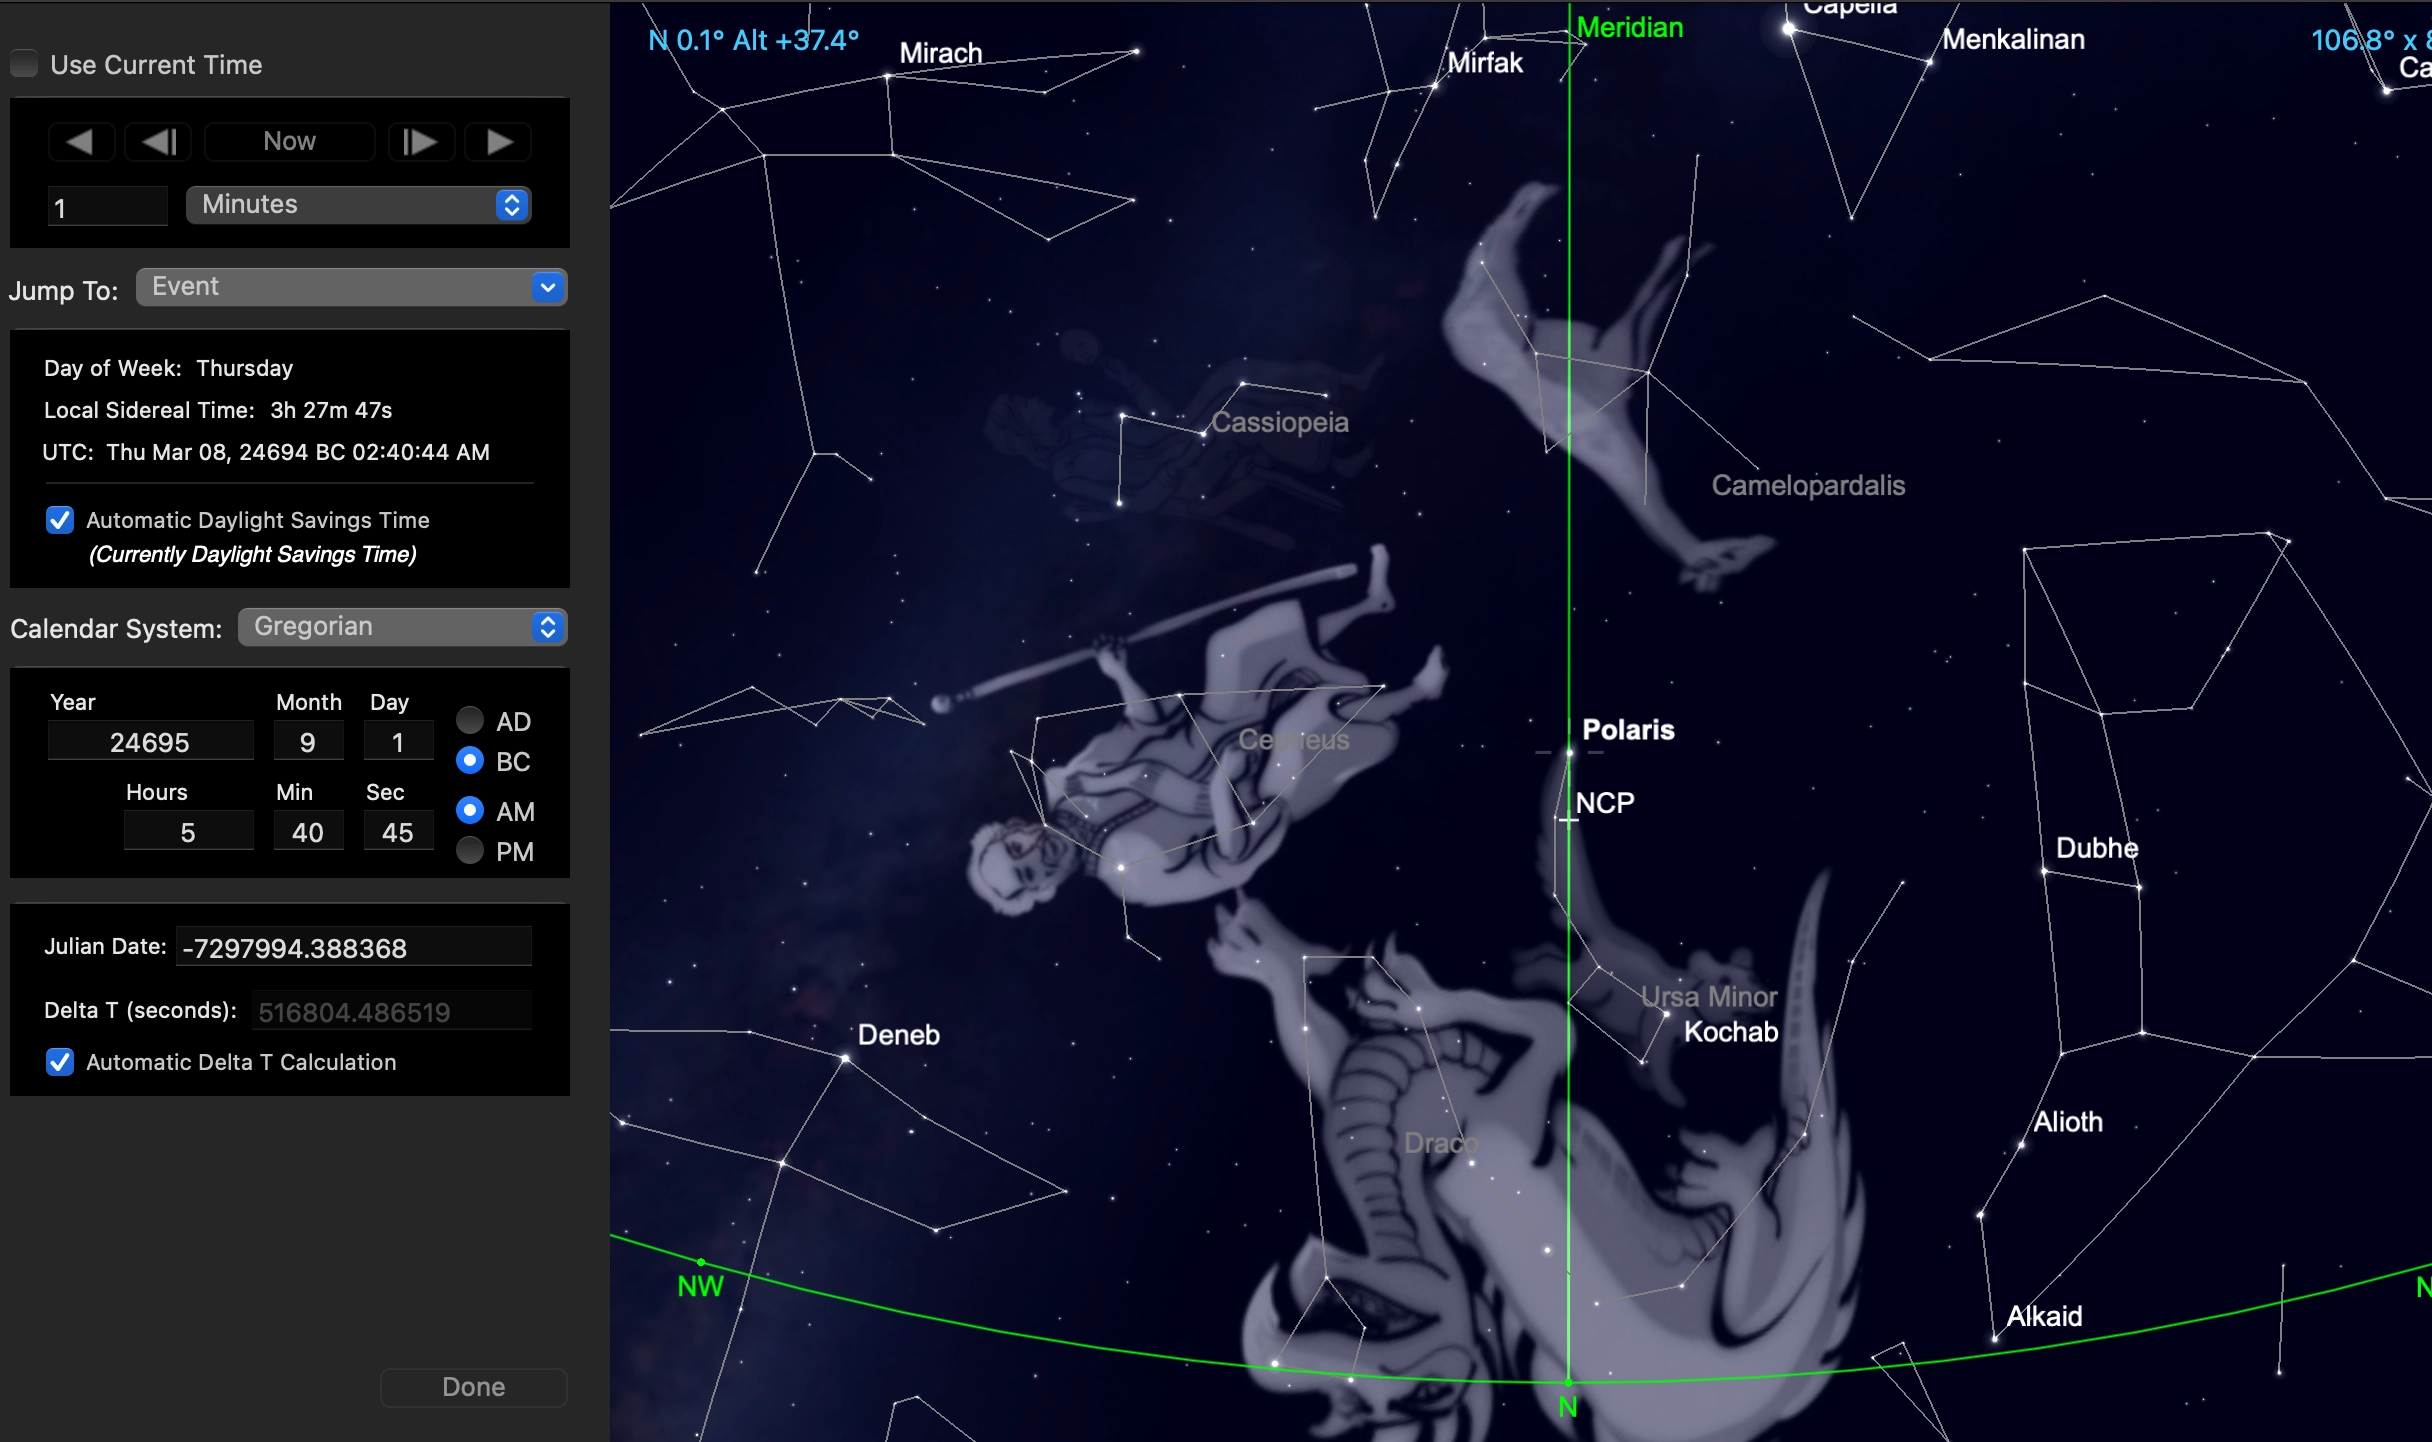Enable Use Current Time checkbox
2432x1442 pixels.
pos(25,65)
